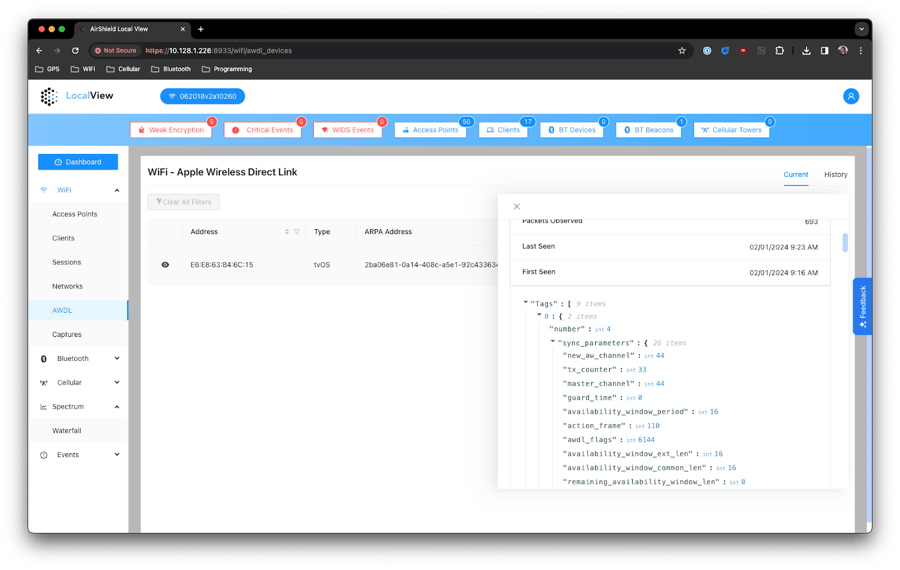This screenshot has width=900, height=570.
Task: Collapse the "Tags" JSON node
Action: pos(525,303)
